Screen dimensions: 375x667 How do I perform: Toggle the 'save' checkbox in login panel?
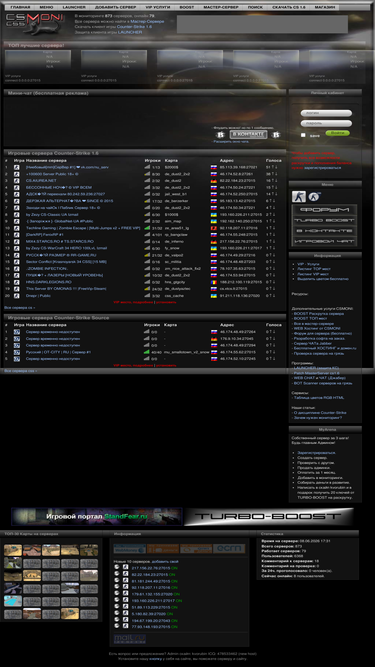[x=303, y=135]
